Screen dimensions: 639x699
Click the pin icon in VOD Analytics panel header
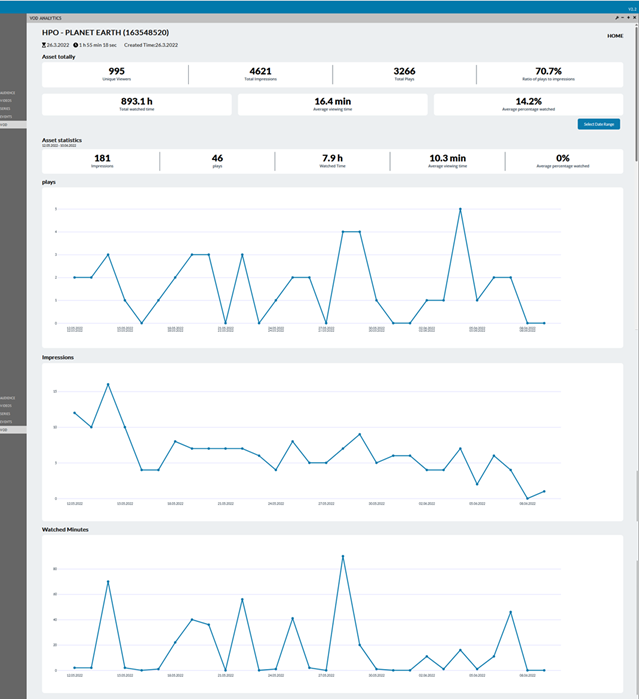point(617,19)
